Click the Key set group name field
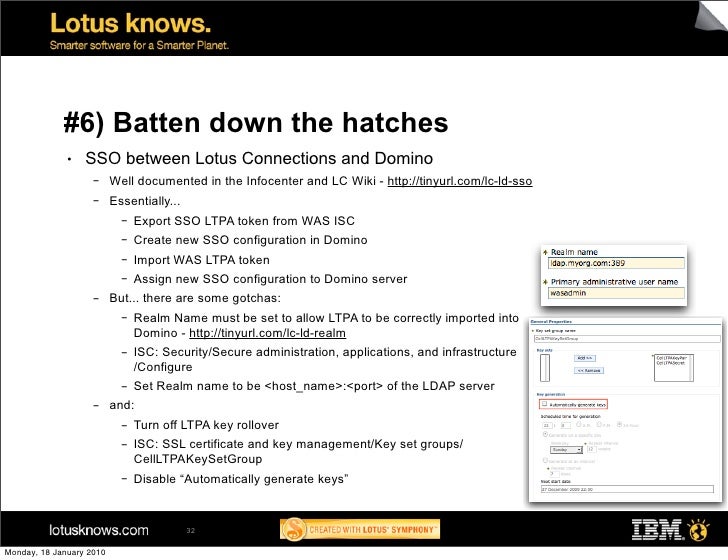 [x=627, y=339]
